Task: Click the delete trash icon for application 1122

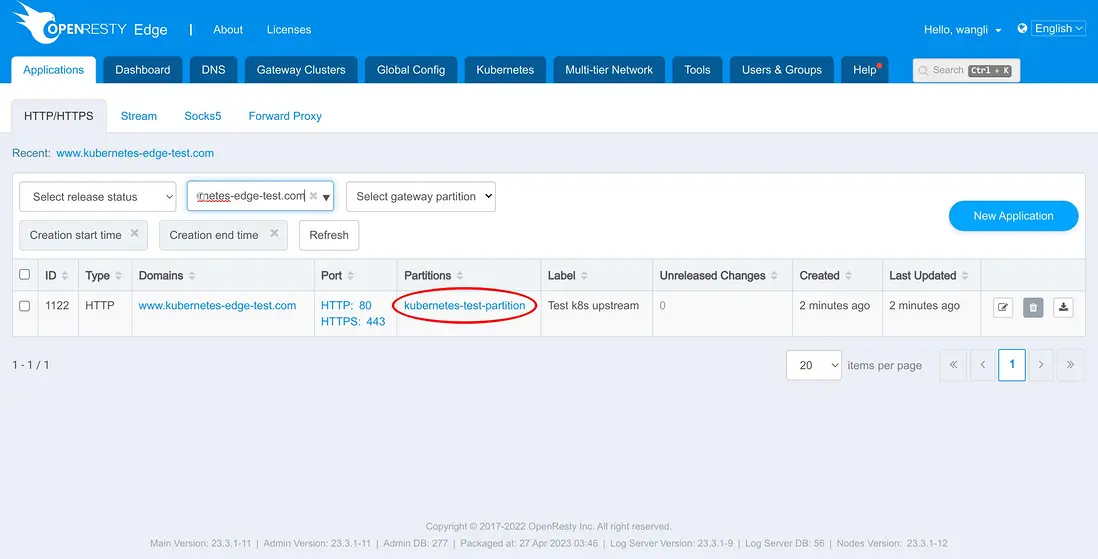Action: (1033, 307)
